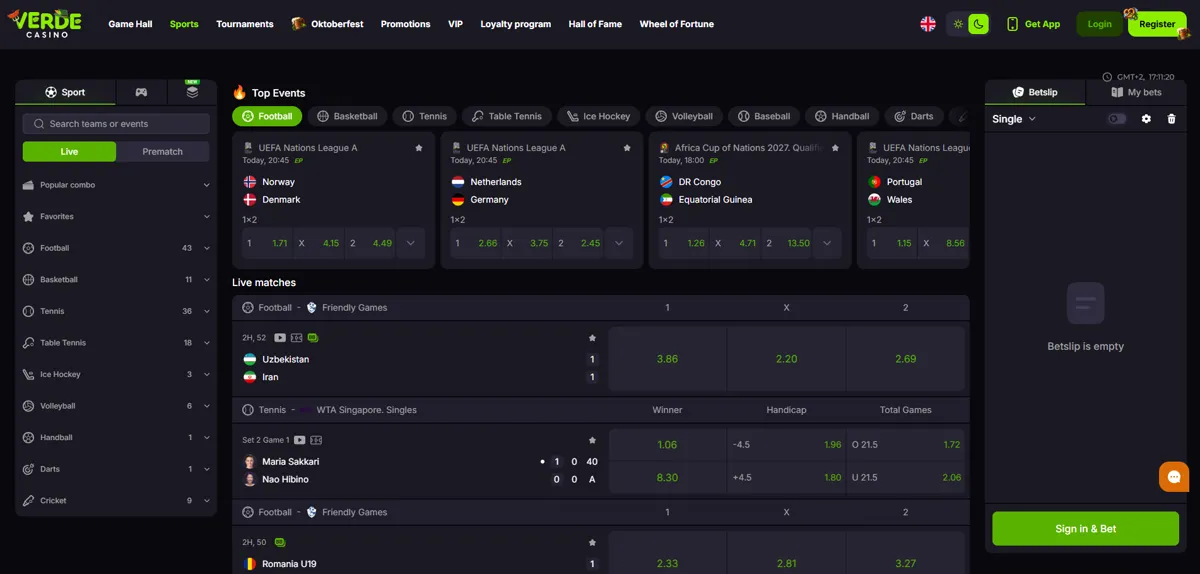Select the Handball sport chip

pyautogui.click(x=842, y=116)
